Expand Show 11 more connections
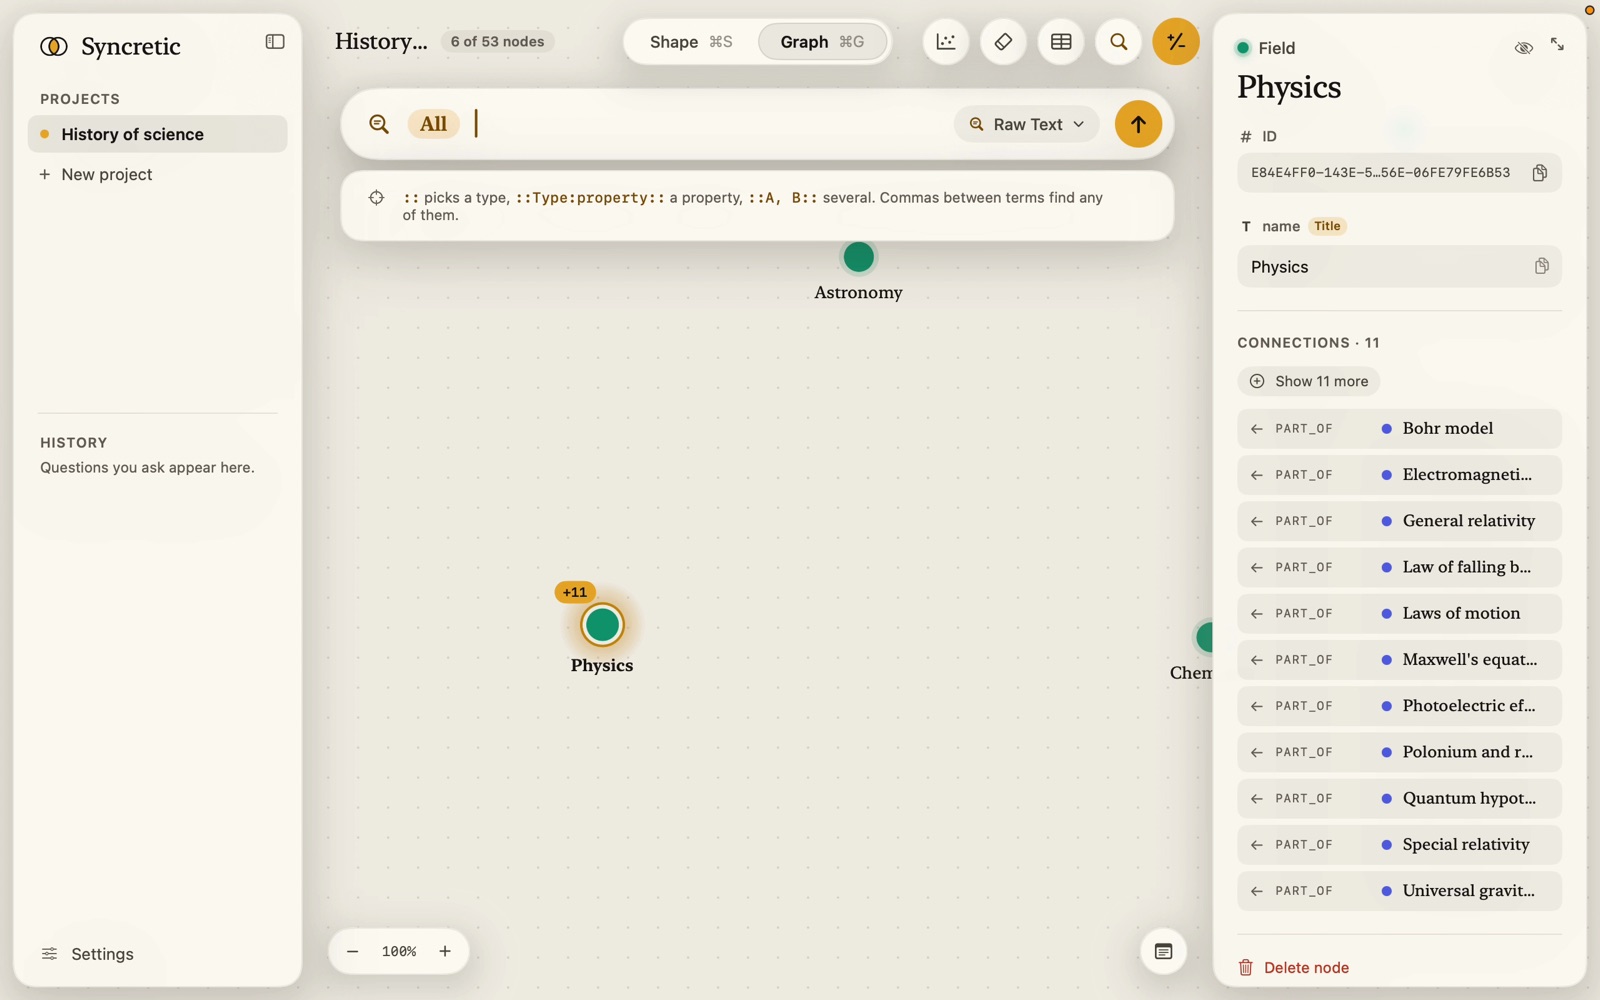The image size is (1600, 1000). tap(1308, 381)
